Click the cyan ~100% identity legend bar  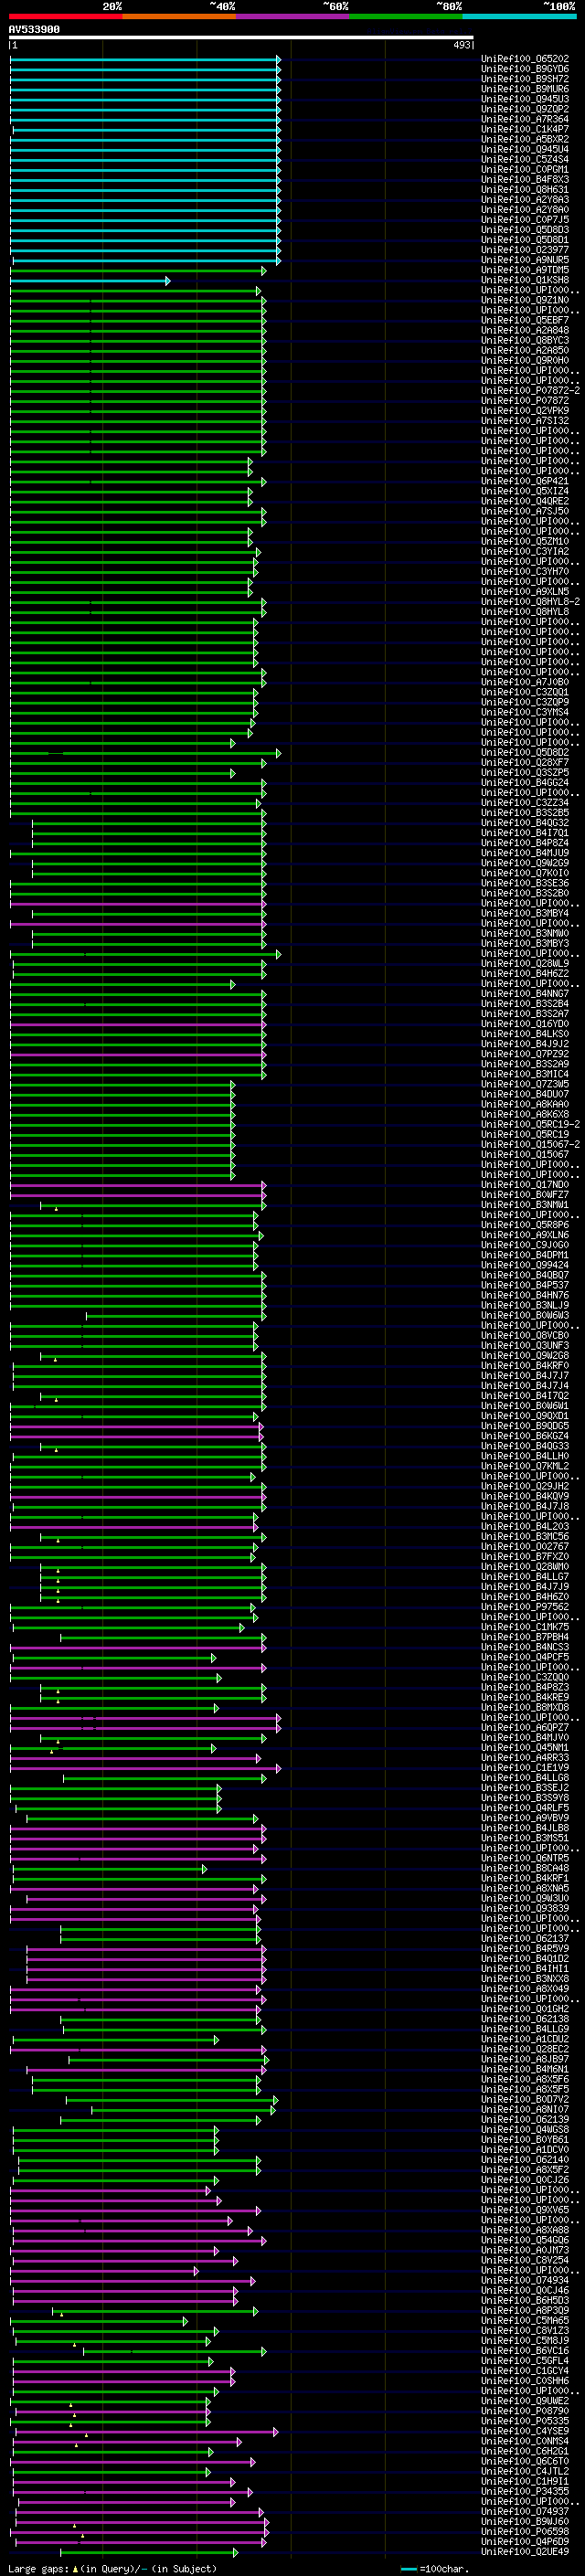519,16
